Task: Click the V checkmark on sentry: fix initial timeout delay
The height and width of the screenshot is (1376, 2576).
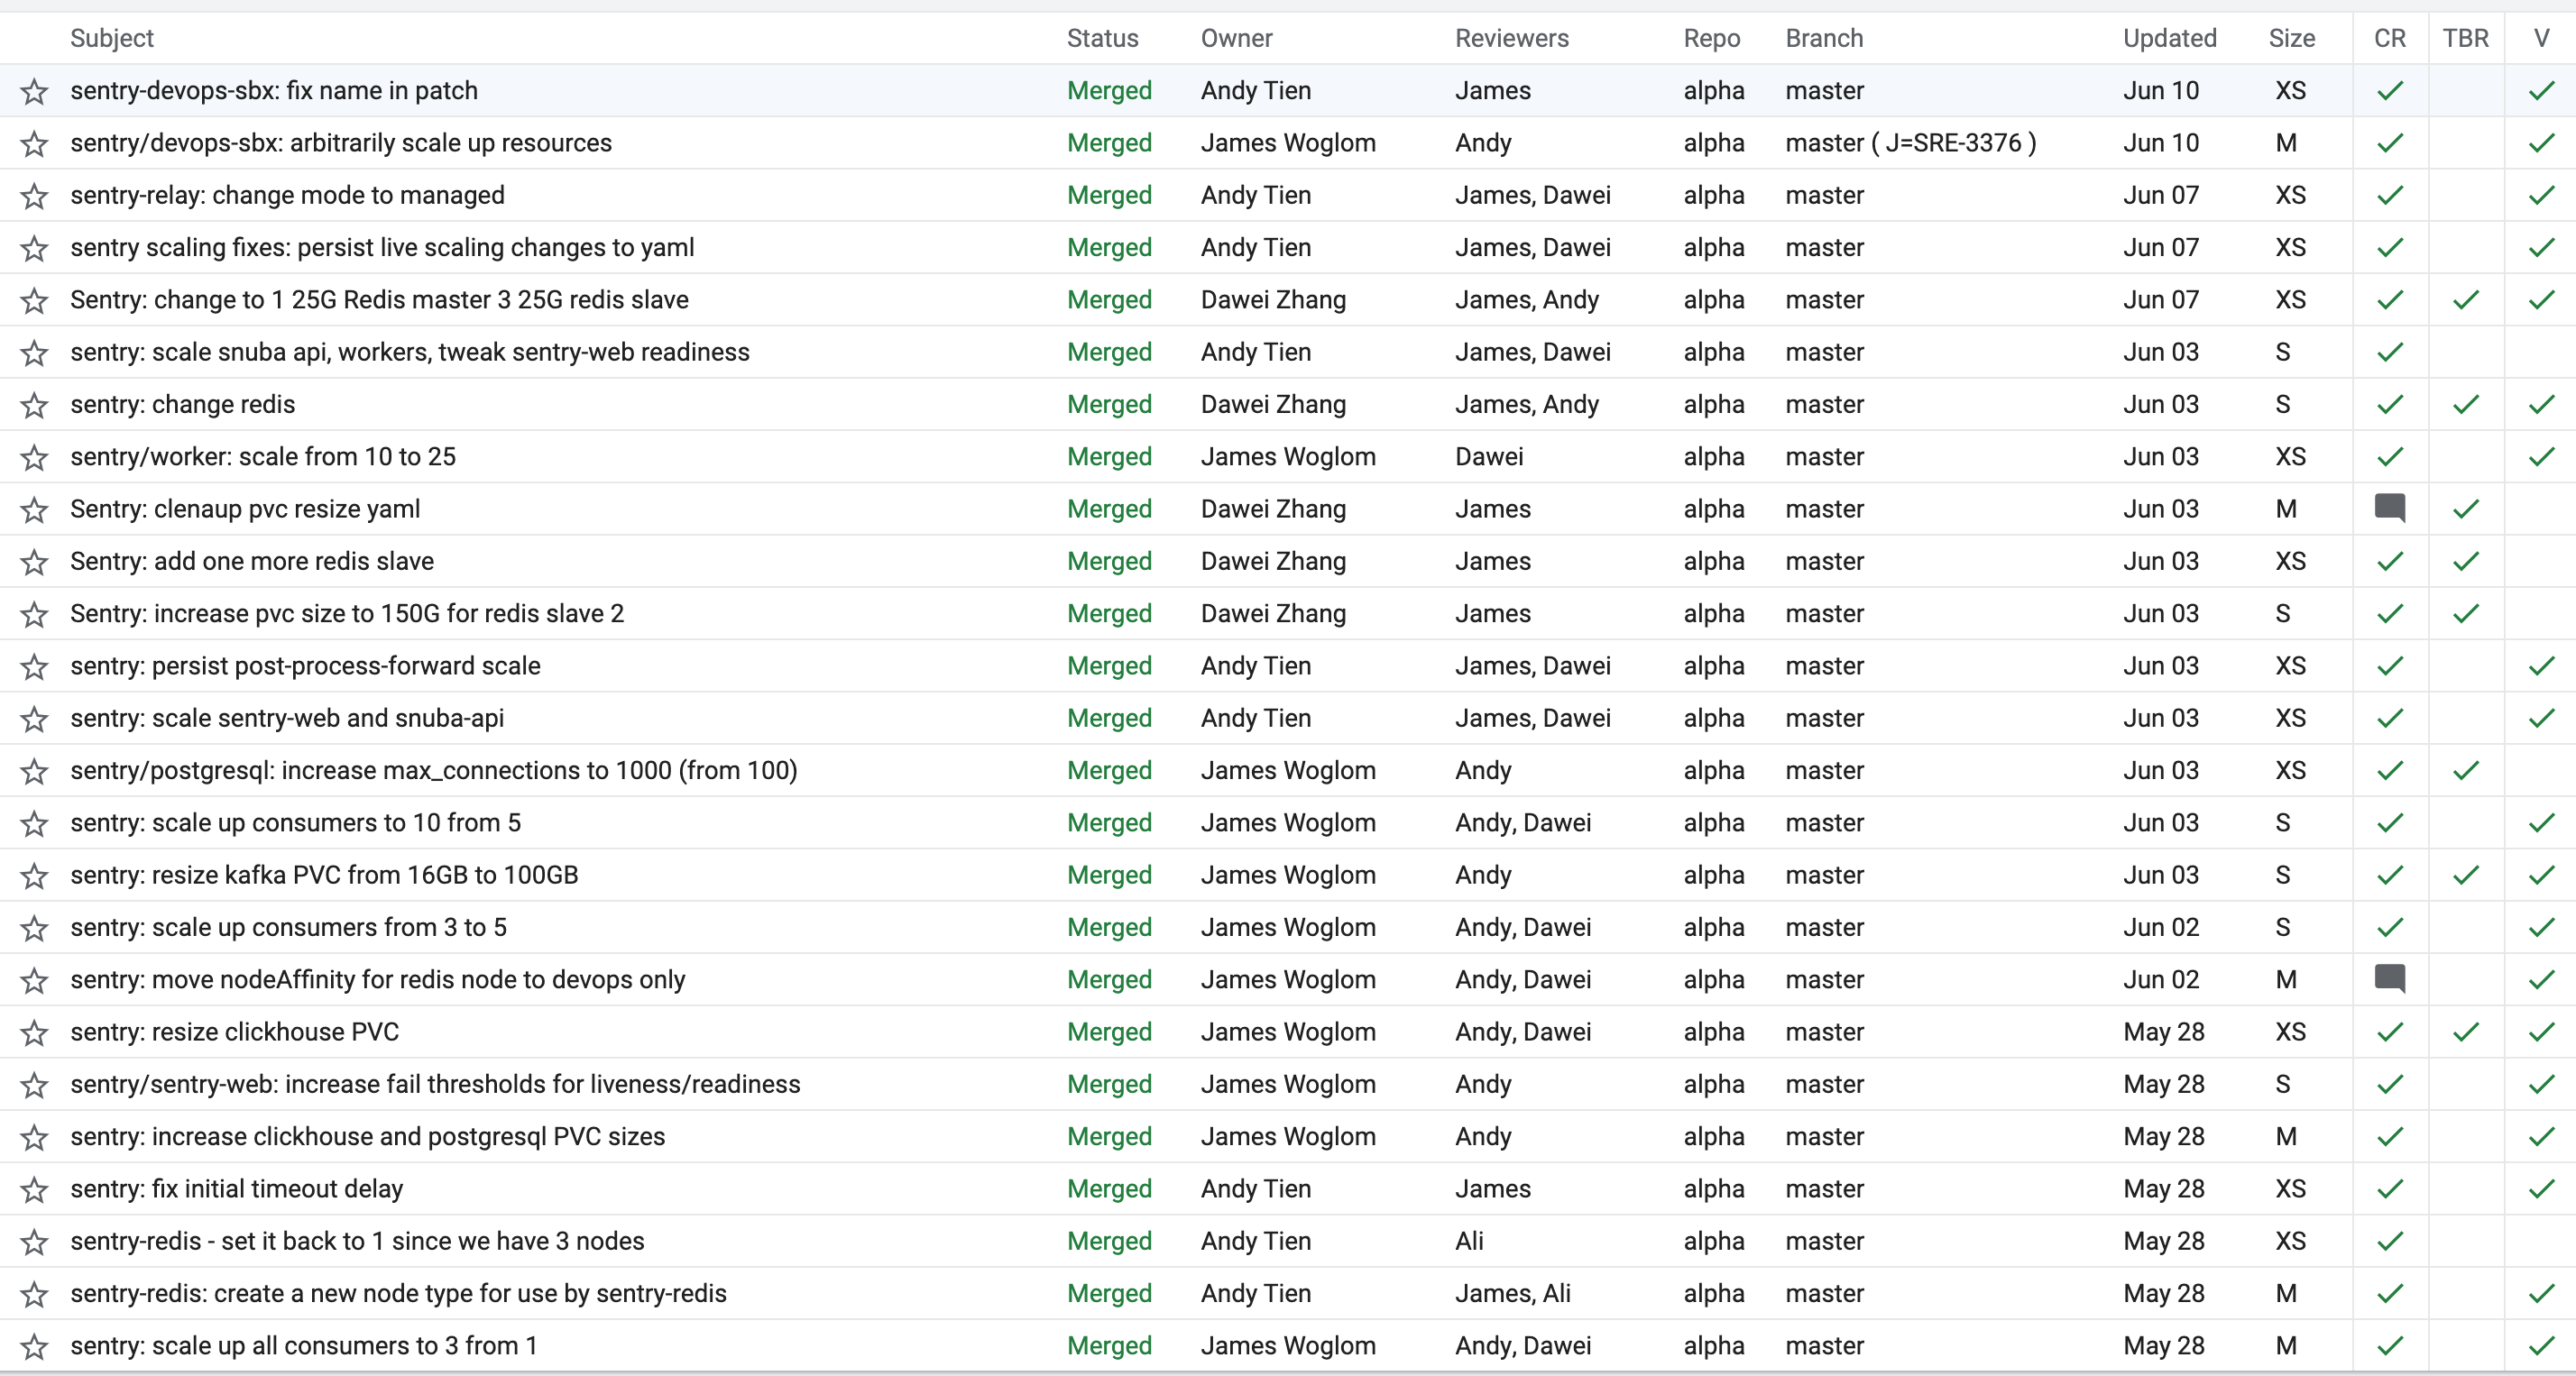Action: [2541, 1189]
